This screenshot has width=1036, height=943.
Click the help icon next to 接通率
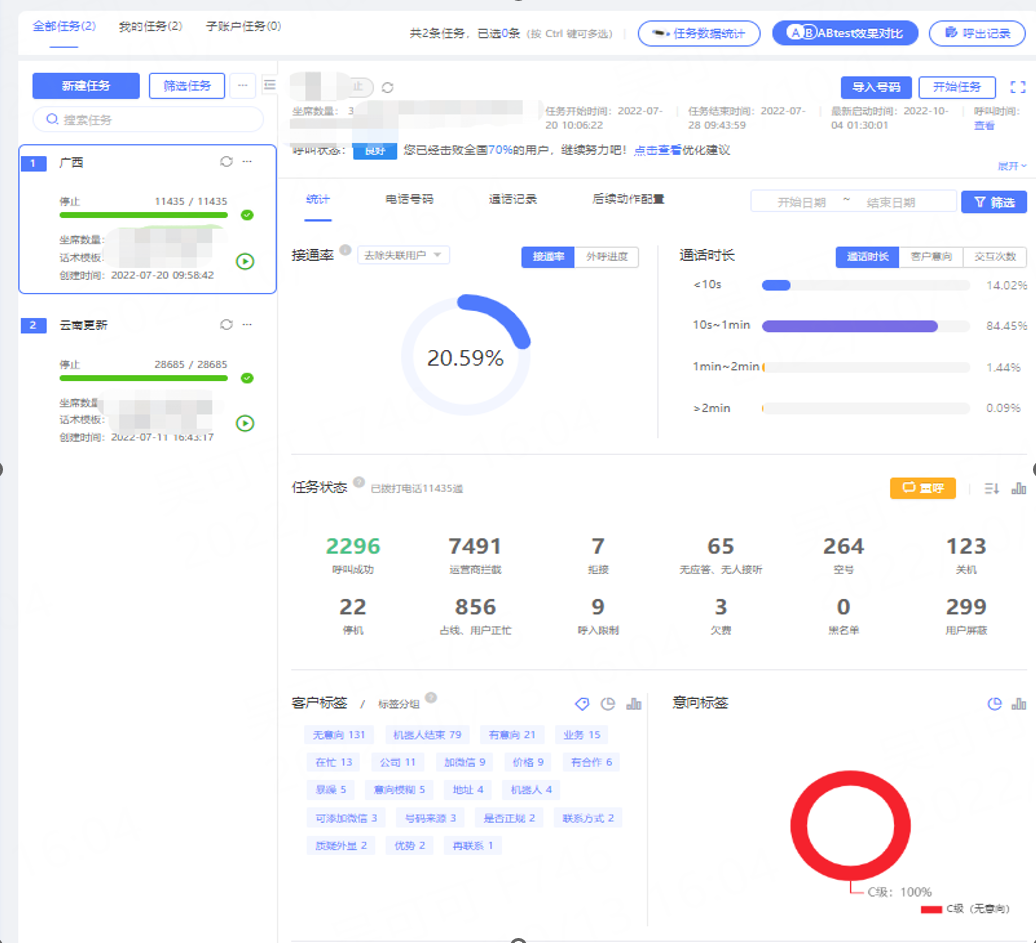[345, 250]
